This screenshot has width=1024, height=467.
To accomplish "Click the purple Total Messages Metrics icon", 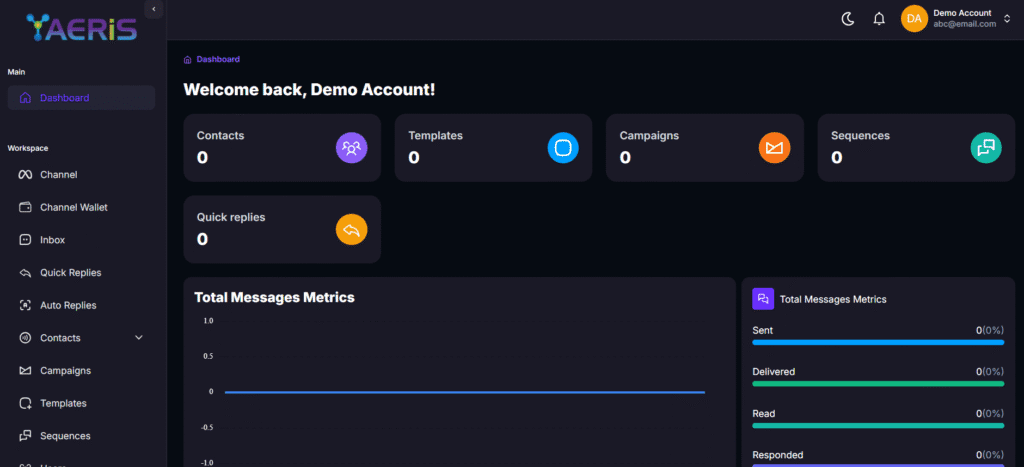I will (763, 298).
